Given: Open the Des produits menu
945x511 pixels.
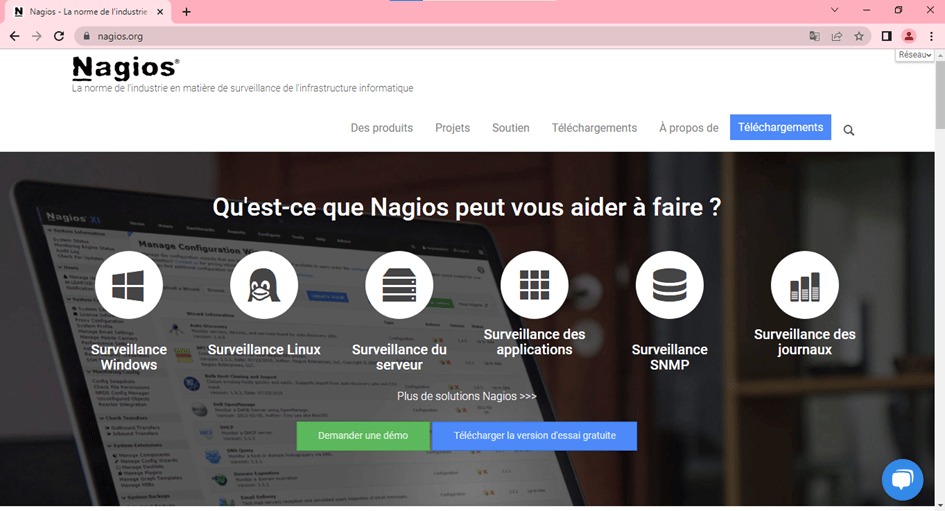Looking at the screenshot, I should [381, 128].
